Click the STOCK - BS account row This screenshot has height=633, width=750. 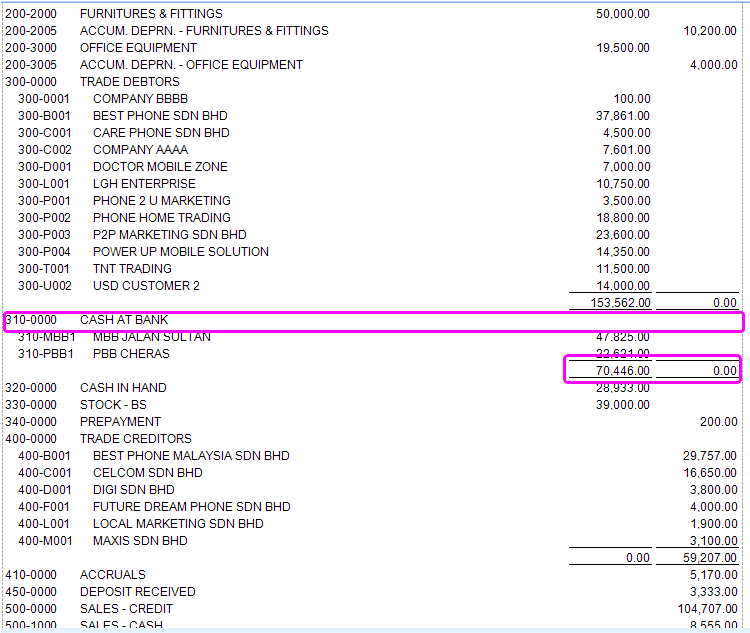pyautogui.click(x=371, y=405)
